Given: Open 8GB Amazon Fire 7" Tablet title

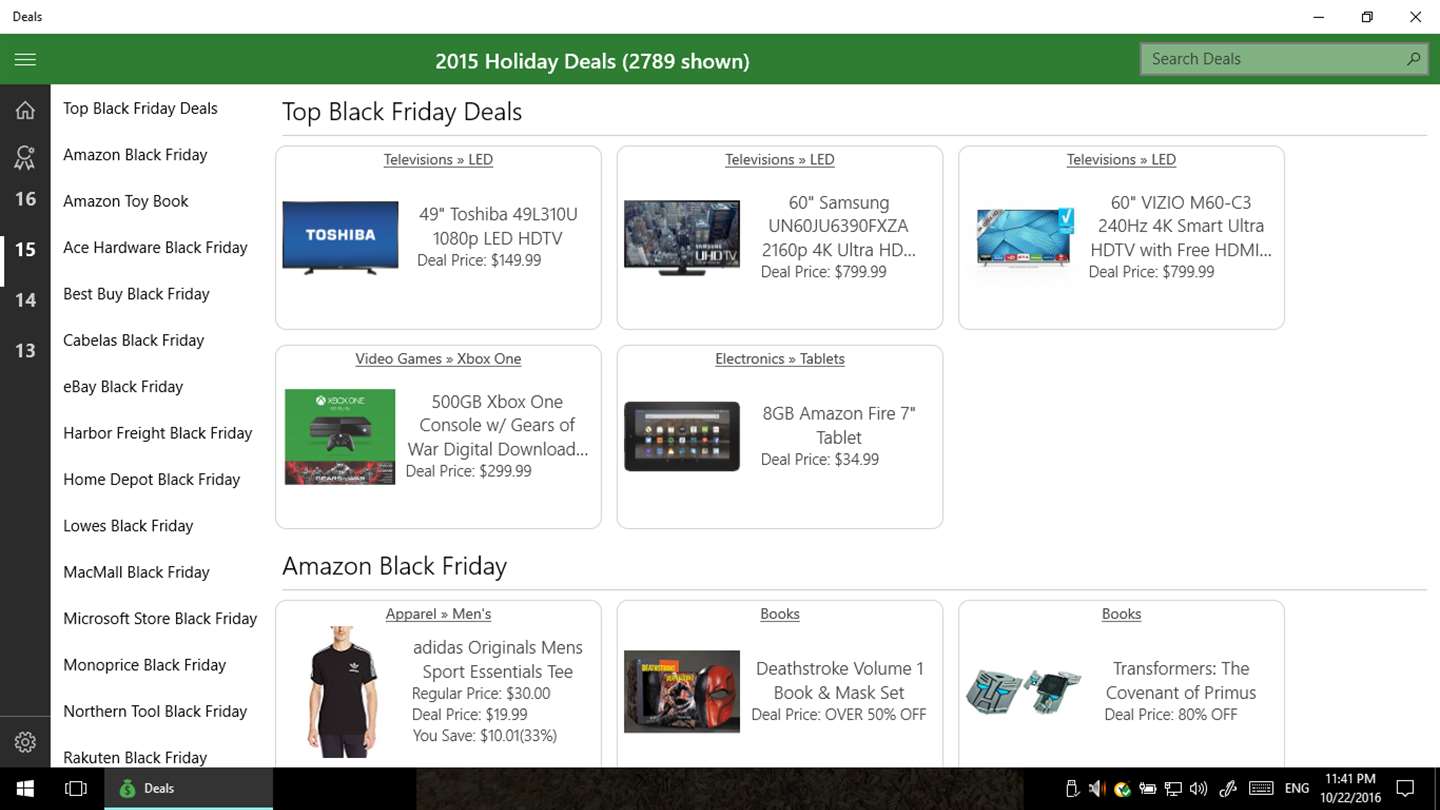Looking at the screenshot, I should click(838, 425).
